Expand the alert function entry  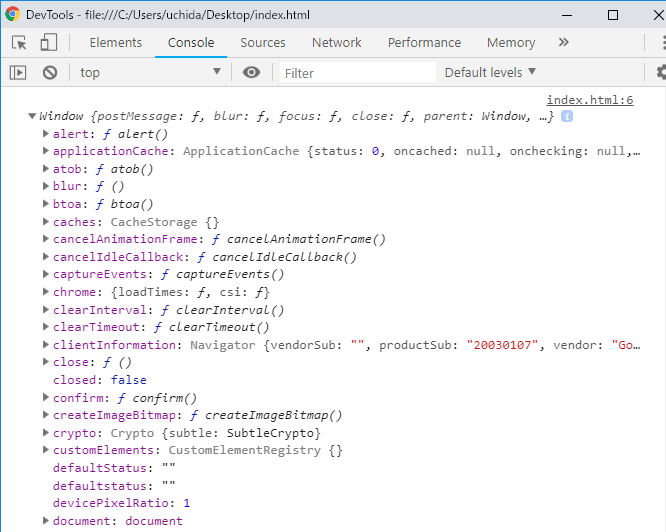pos(45,134)
